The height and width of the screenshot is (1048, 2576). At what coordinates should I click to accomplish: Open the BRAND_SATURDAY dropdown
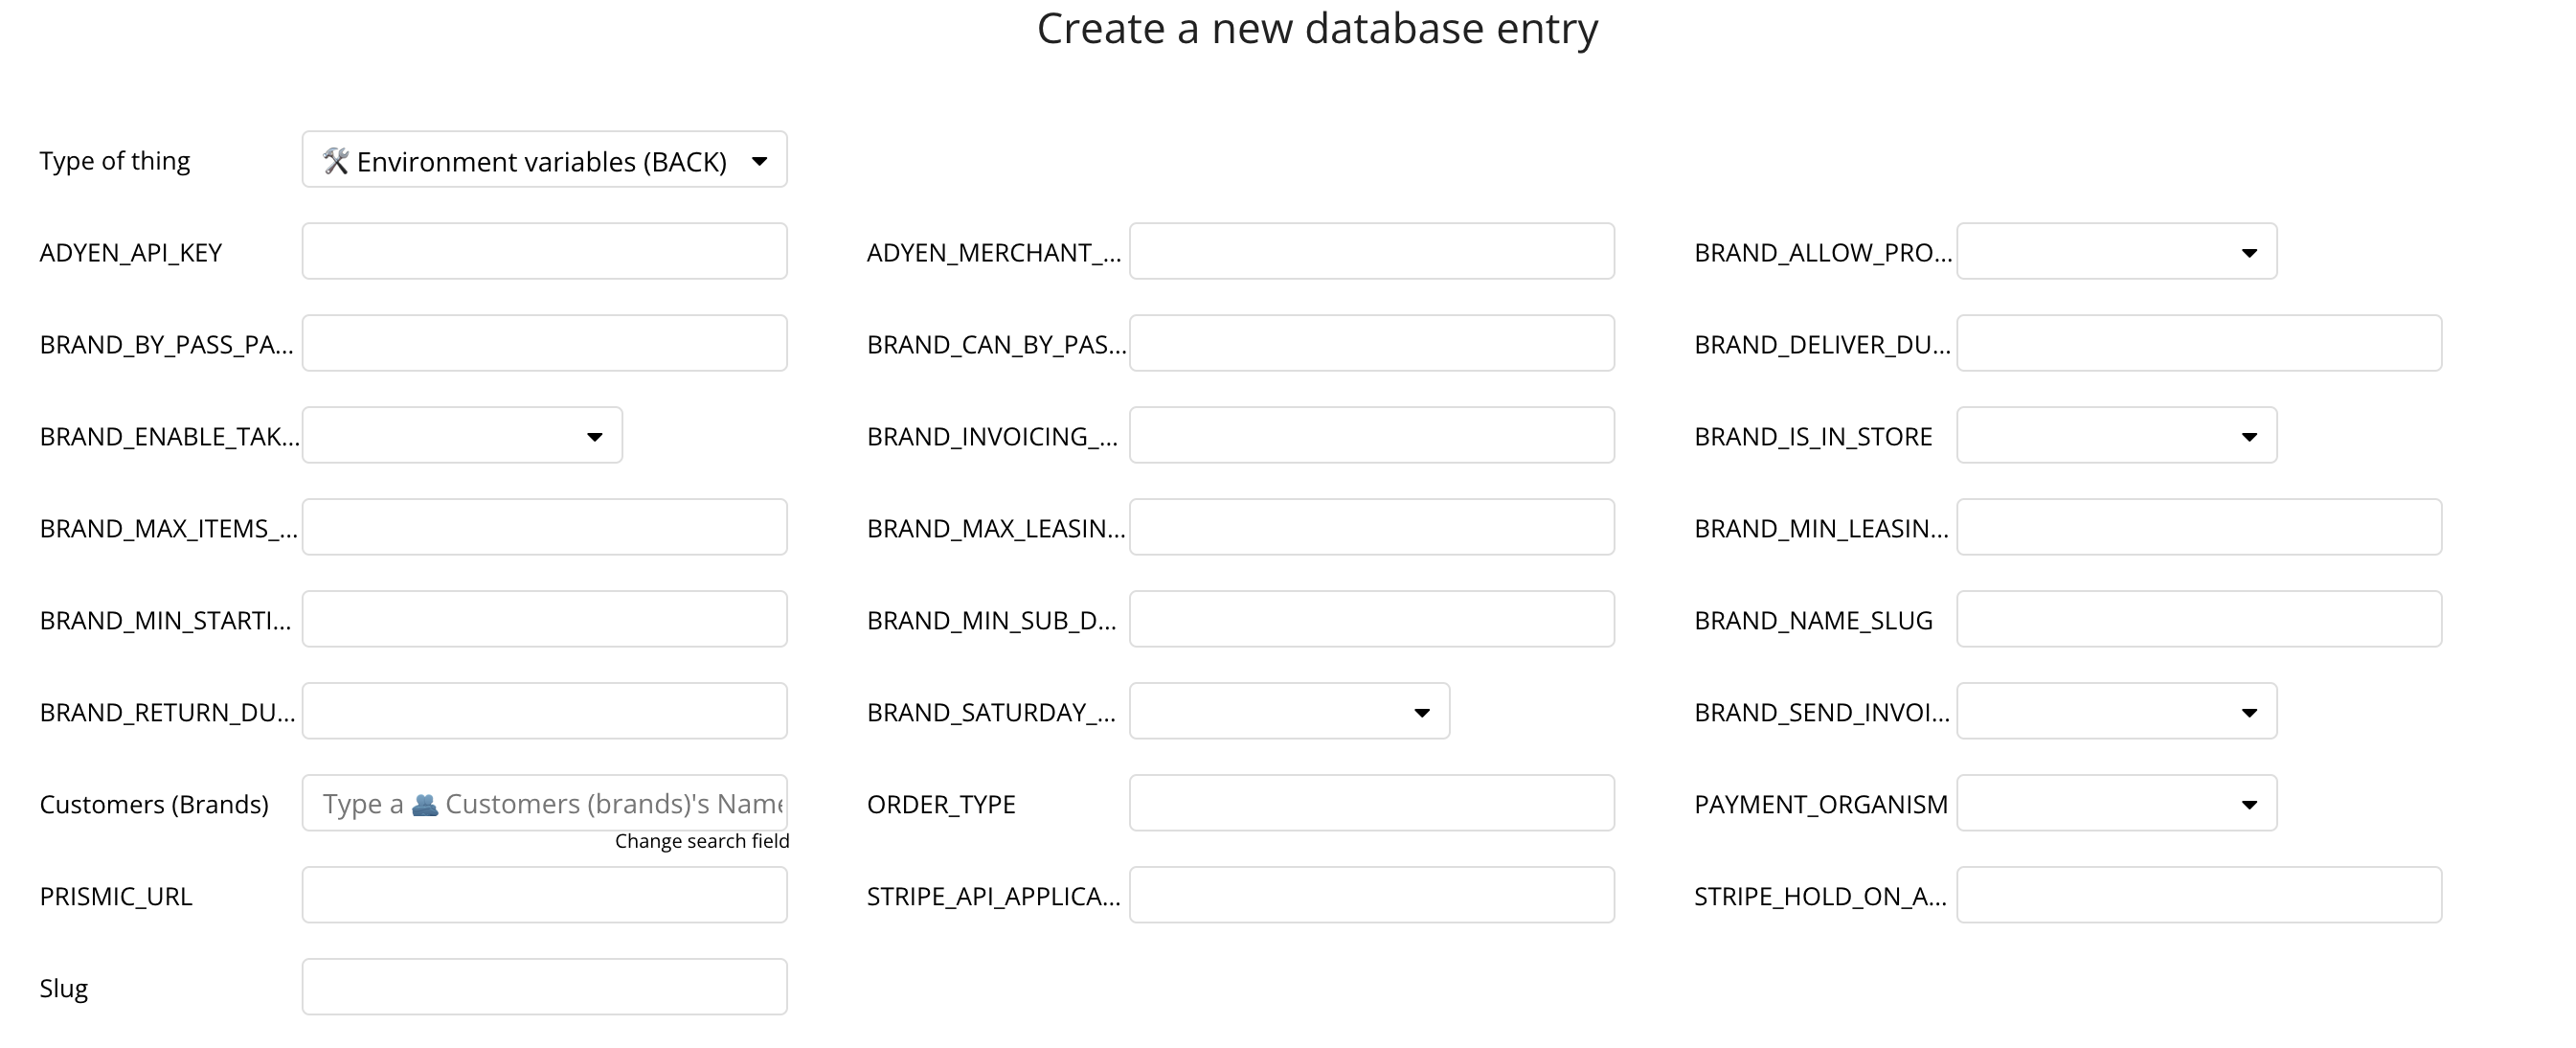point(1289,712)
